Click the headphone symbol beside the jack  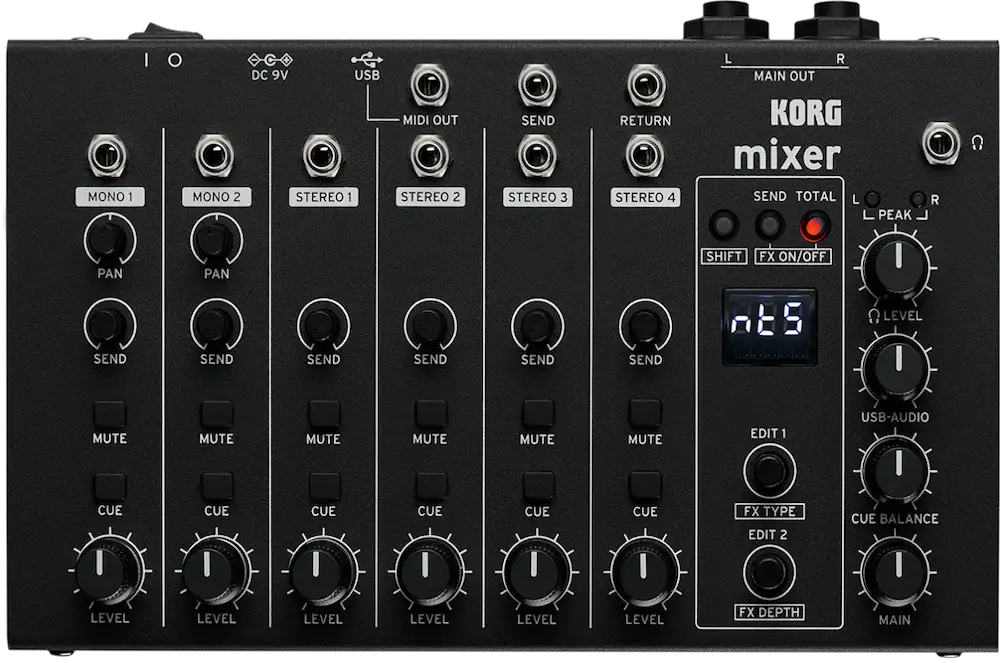coord(978,142)
